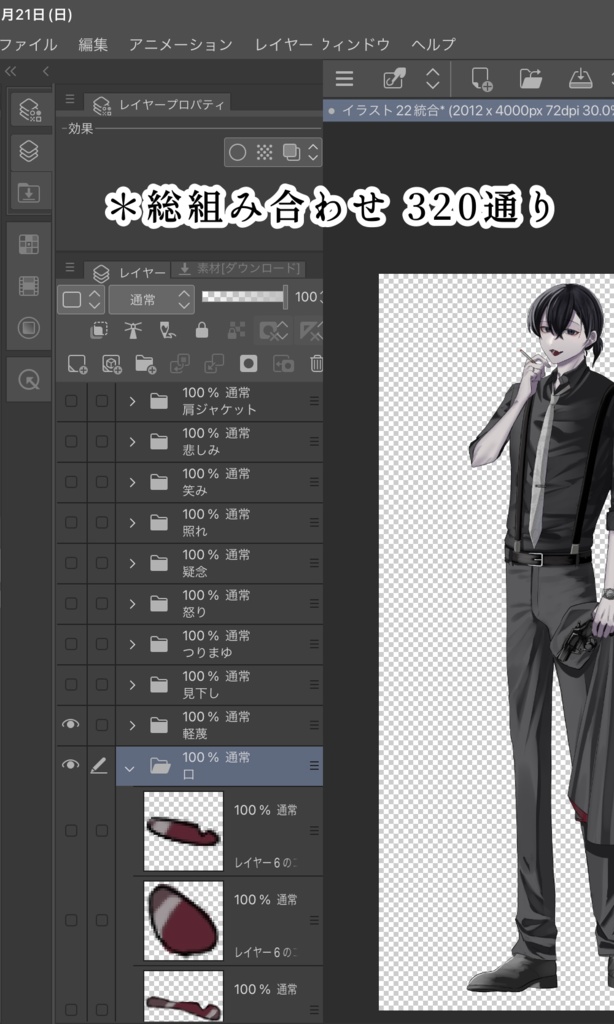Open the ヘルプ menu
Viewport: 614px width, 1024px height.
[434, 44]
